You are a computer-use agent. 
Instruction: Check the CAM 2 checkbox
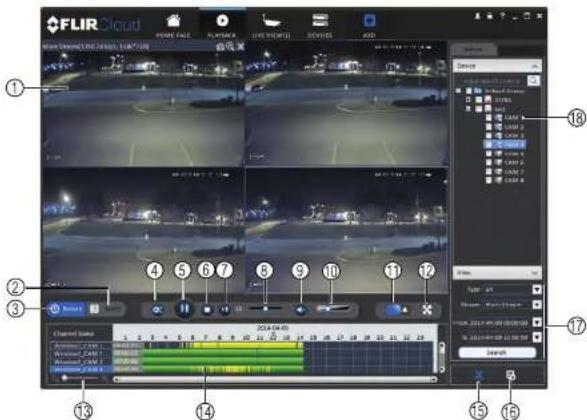coord(489,127)
